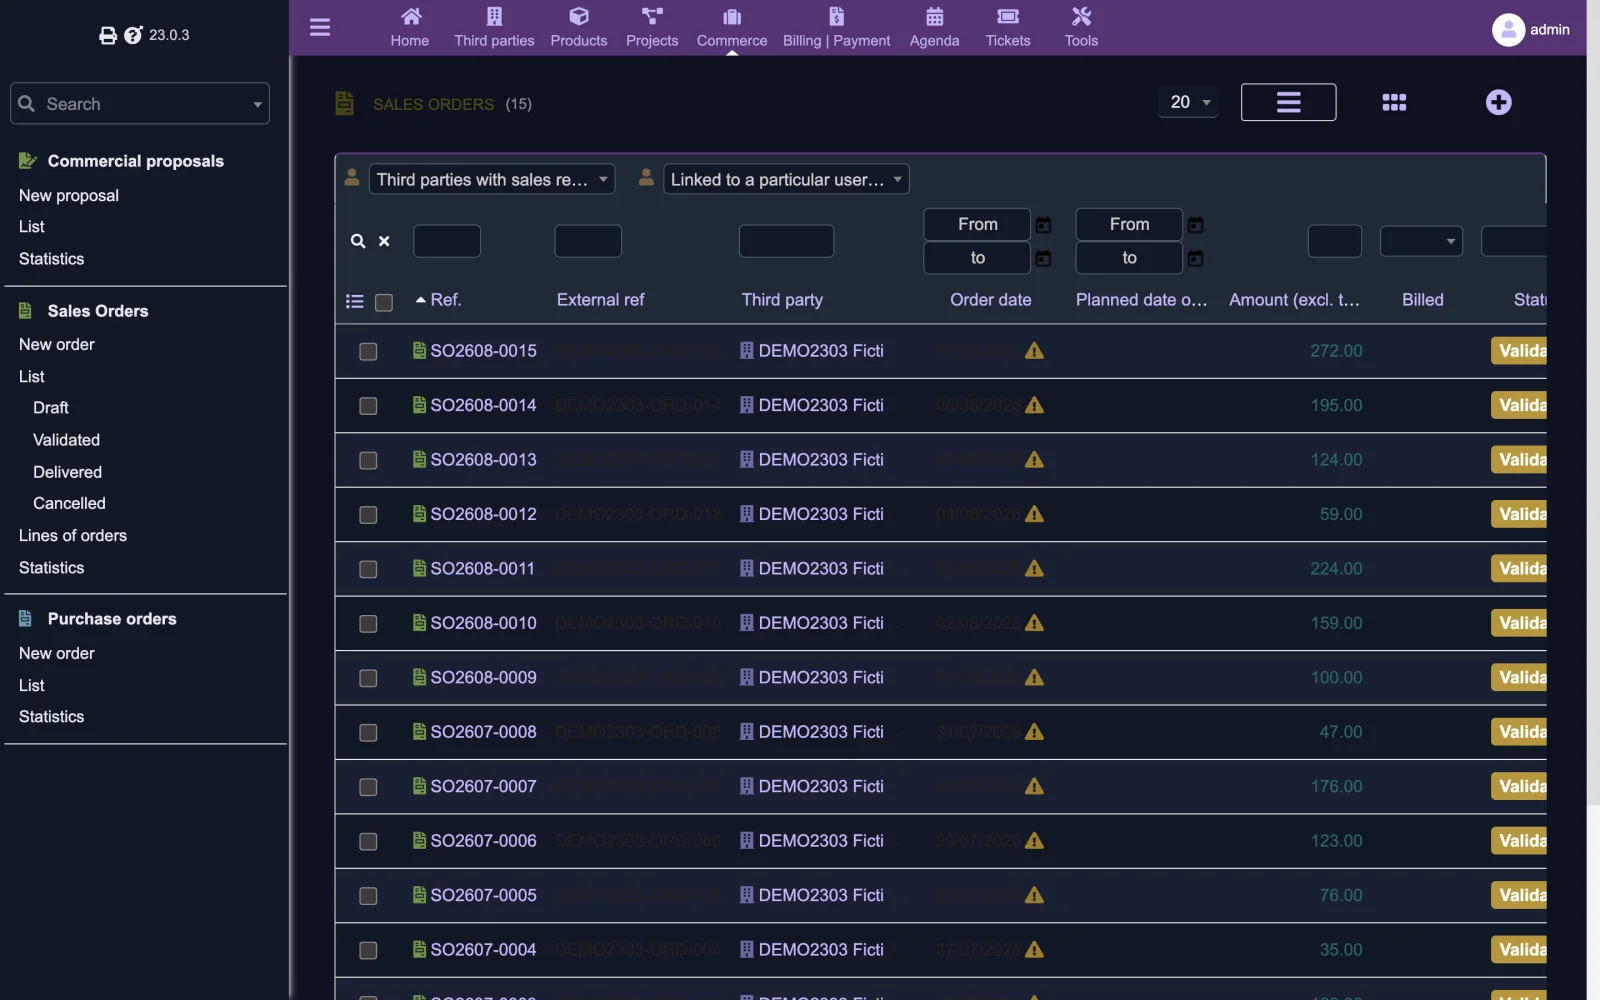Open the print icon near version number
The height and width of the screenshot is (1000, 1600).
108,36
